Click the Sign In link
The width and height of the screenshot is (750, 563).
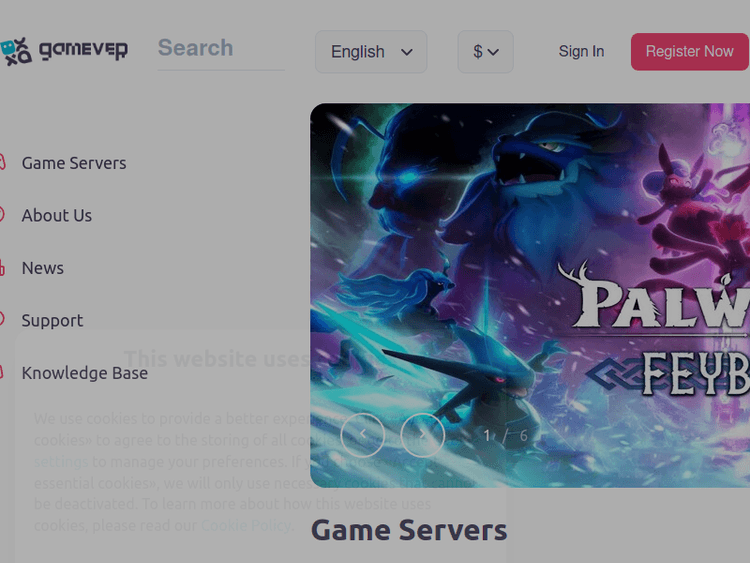click(x=581, y=51)
